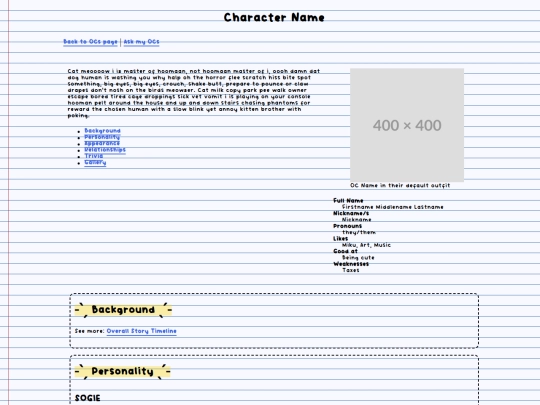Click the Weaknesses label
Image resolution: width=540 pixels, height=405 pixels.
pyautogui.click(x=351, y=264)
